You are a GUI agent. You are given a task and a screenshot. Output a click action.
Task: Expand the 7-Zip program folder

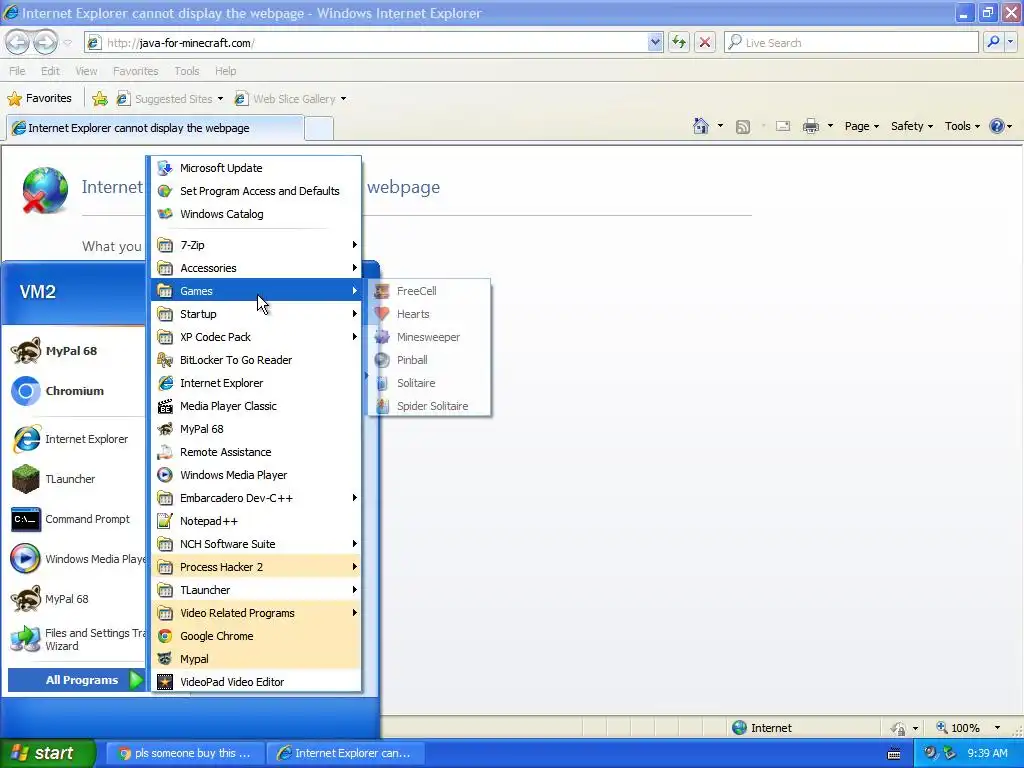(x=256, y=245)
